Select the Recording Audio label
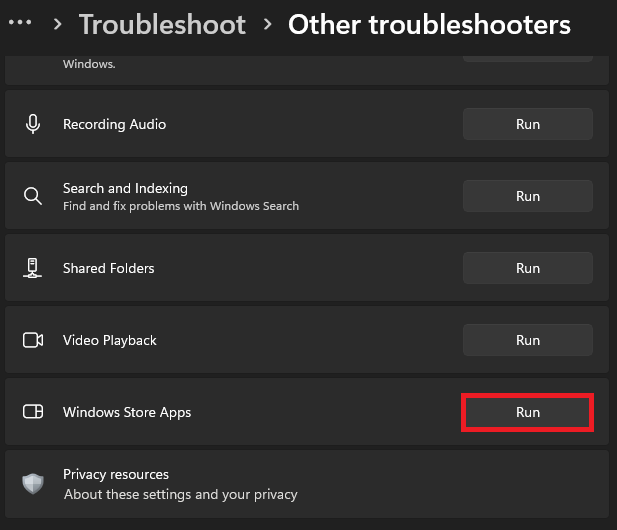617x530 pixels. [114, 124]
